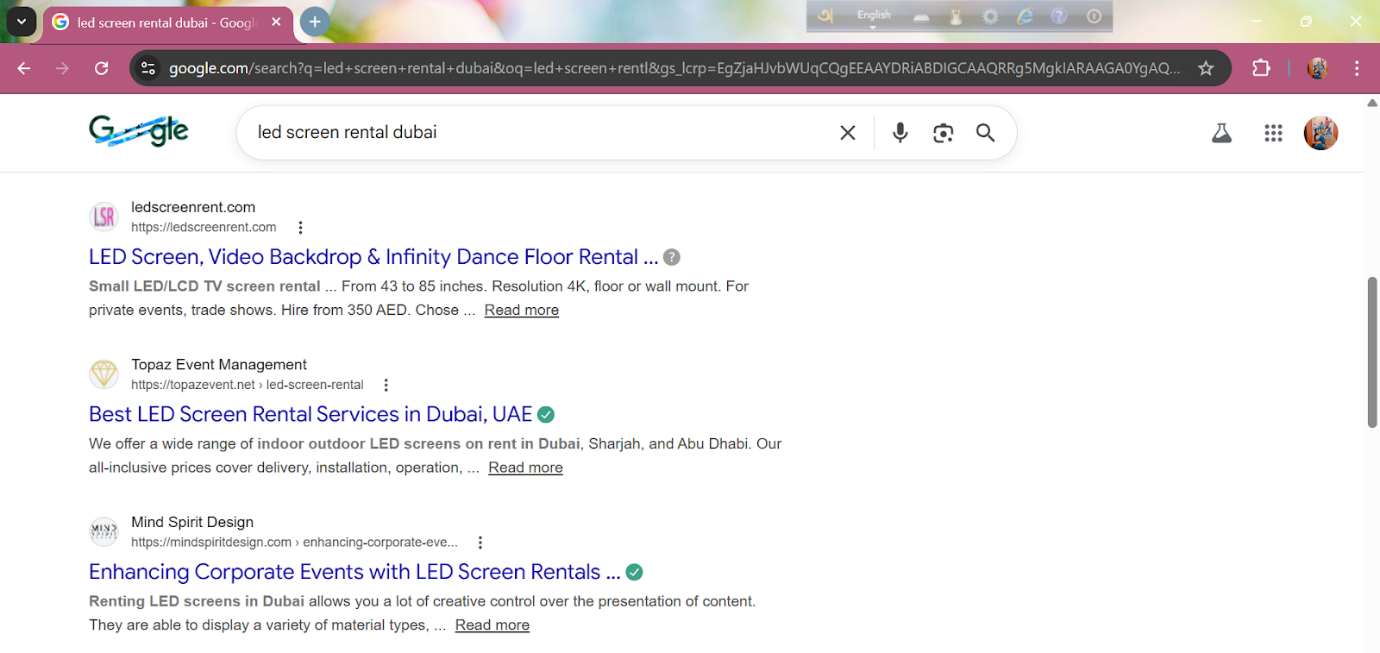Expand the tab search dropdown arrow
Screen dimensions: 1380x653
(x=21, y=21)
